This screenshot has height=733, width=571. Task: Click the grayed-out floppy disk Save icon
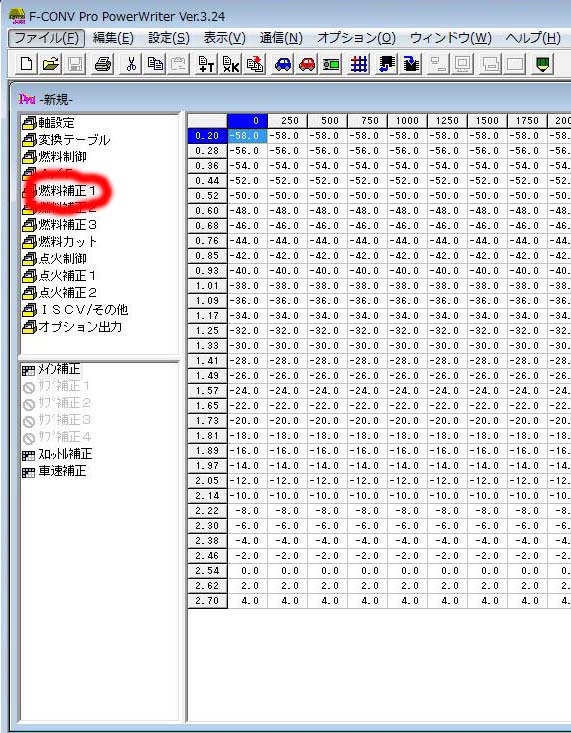point(75,64)
